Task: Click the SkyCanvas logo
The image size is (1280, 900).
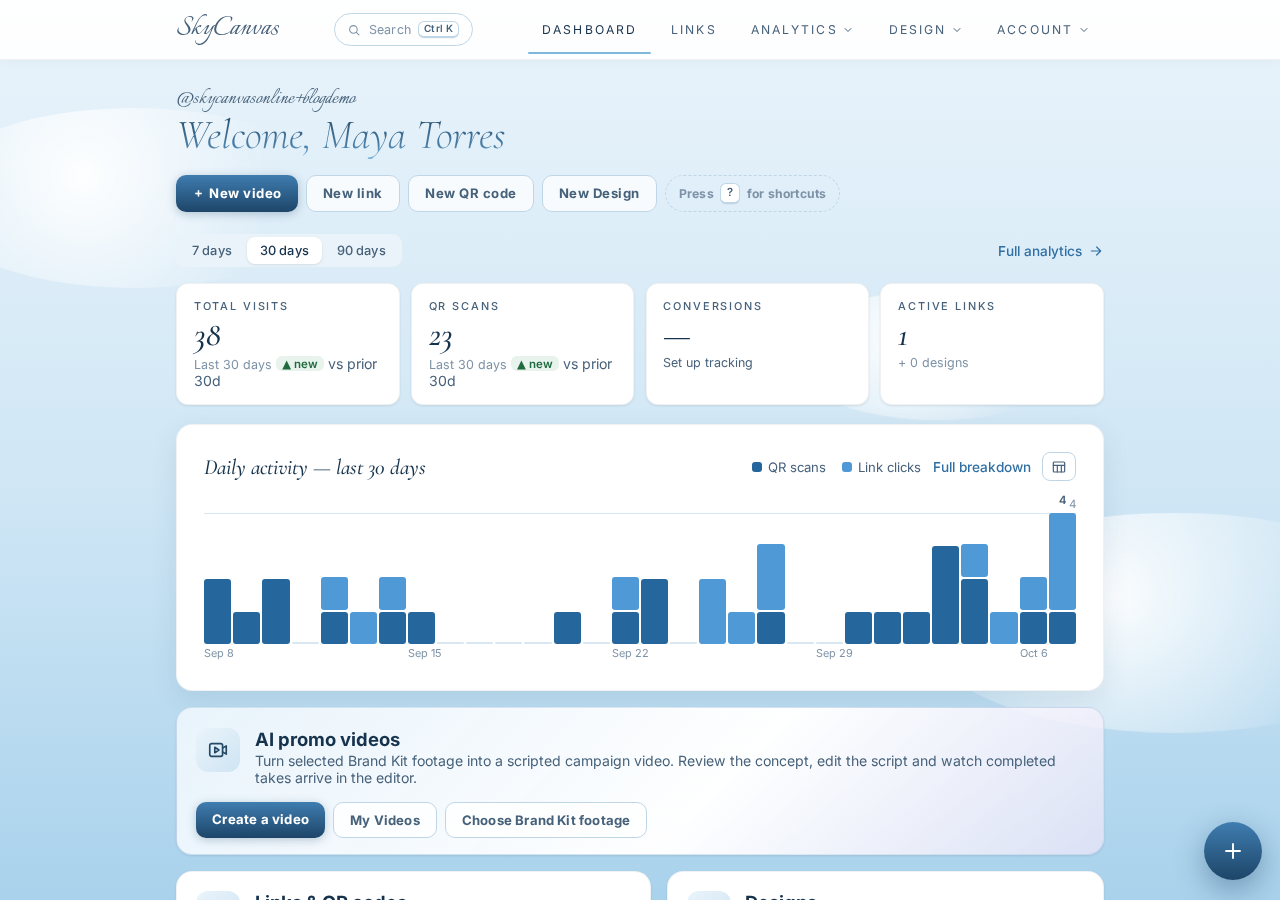Action: [x=228, y=28]
